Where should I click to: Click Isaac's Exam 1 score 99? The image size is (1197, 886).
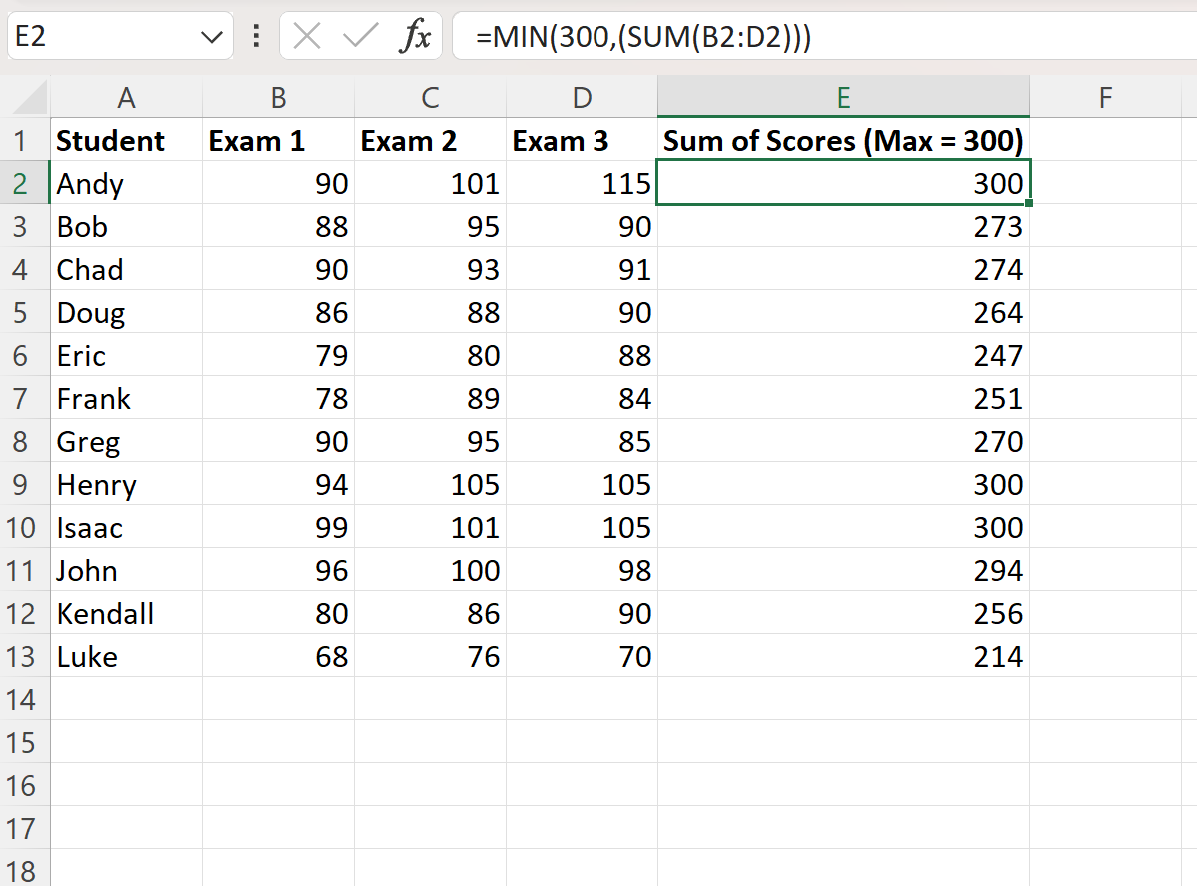[x=279, y=527]
